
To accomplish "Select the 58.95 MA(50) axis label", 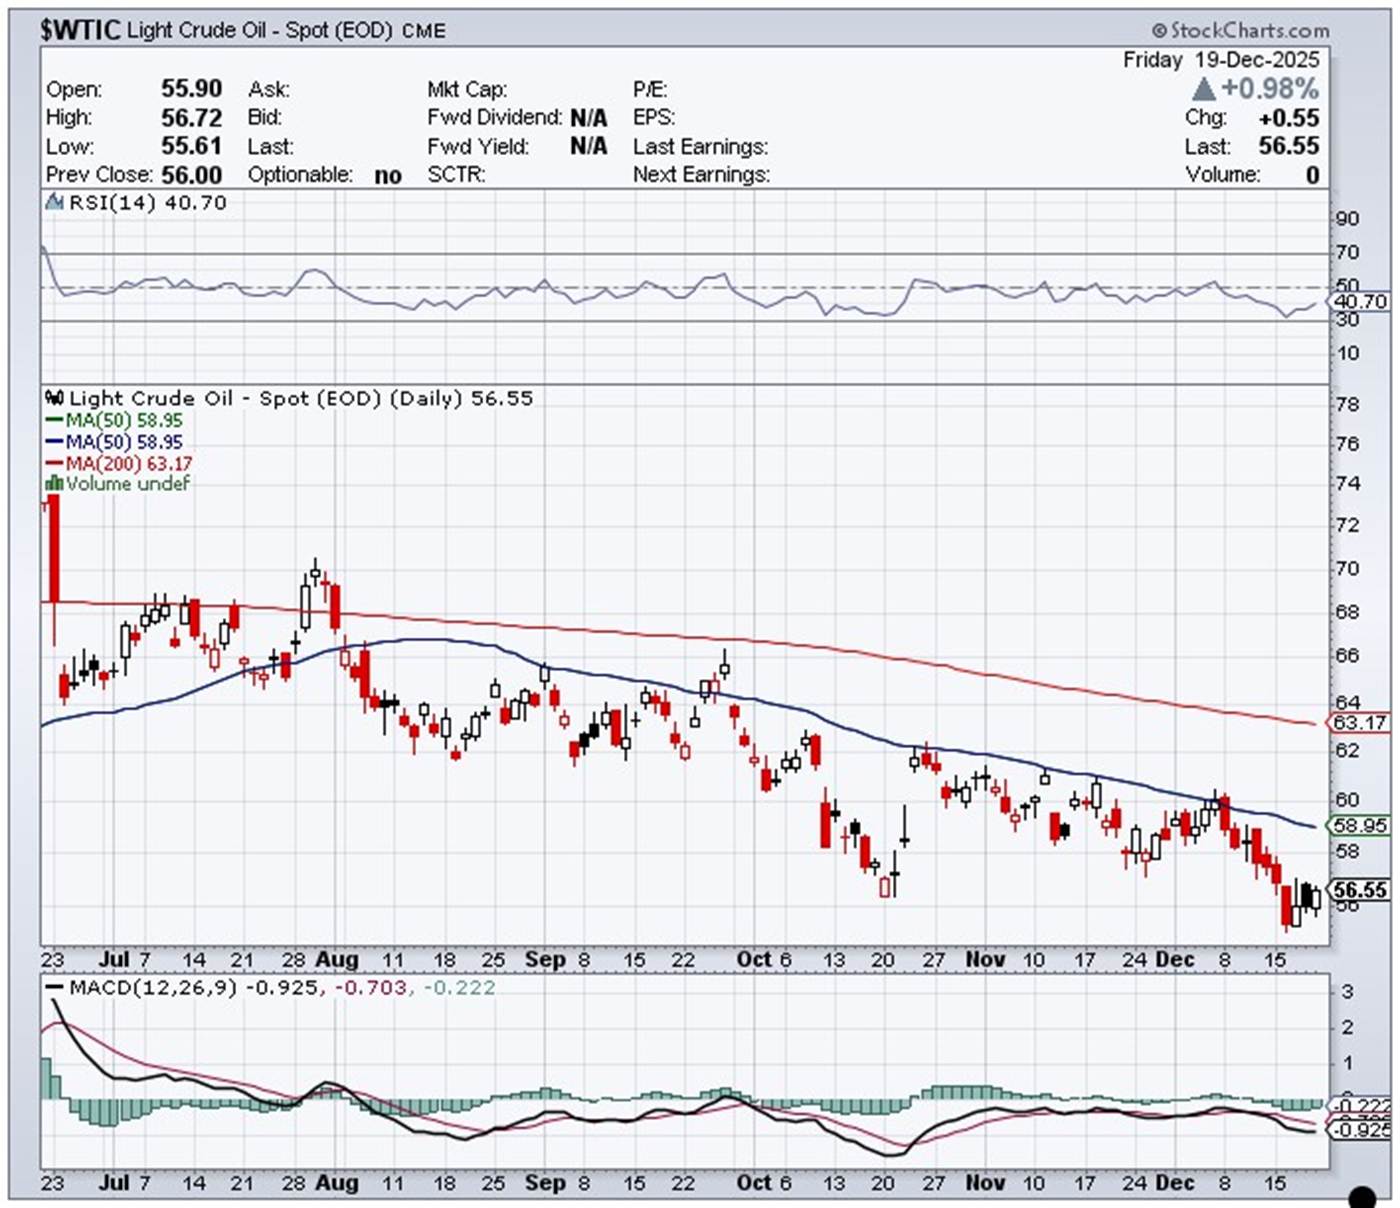I will pyautogui.click(x=1360, y=825).
